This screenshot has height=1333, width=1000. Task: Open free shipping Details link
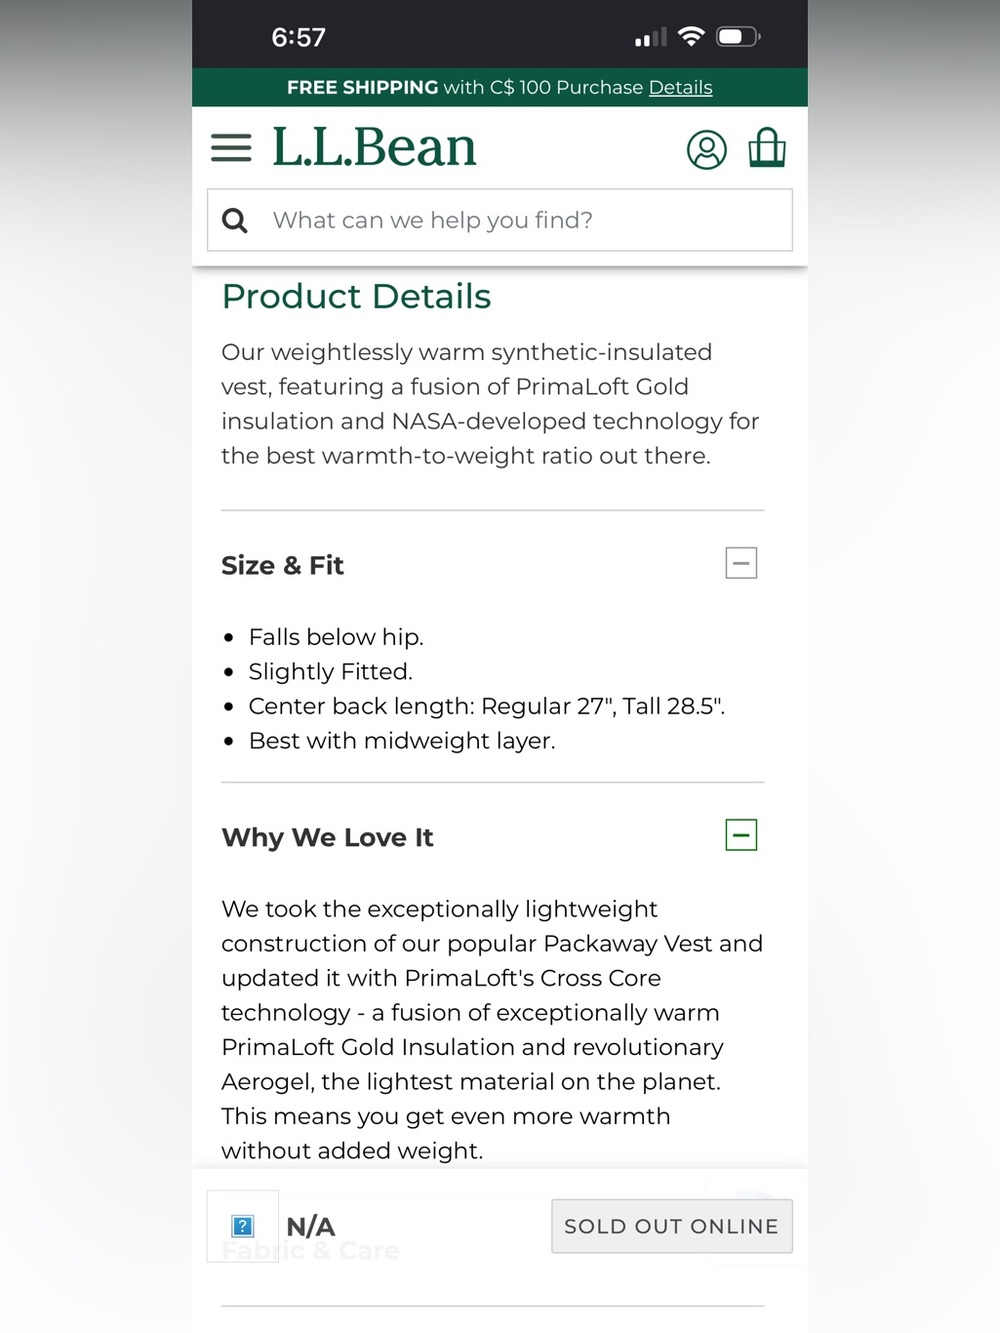tap(680, 87)
